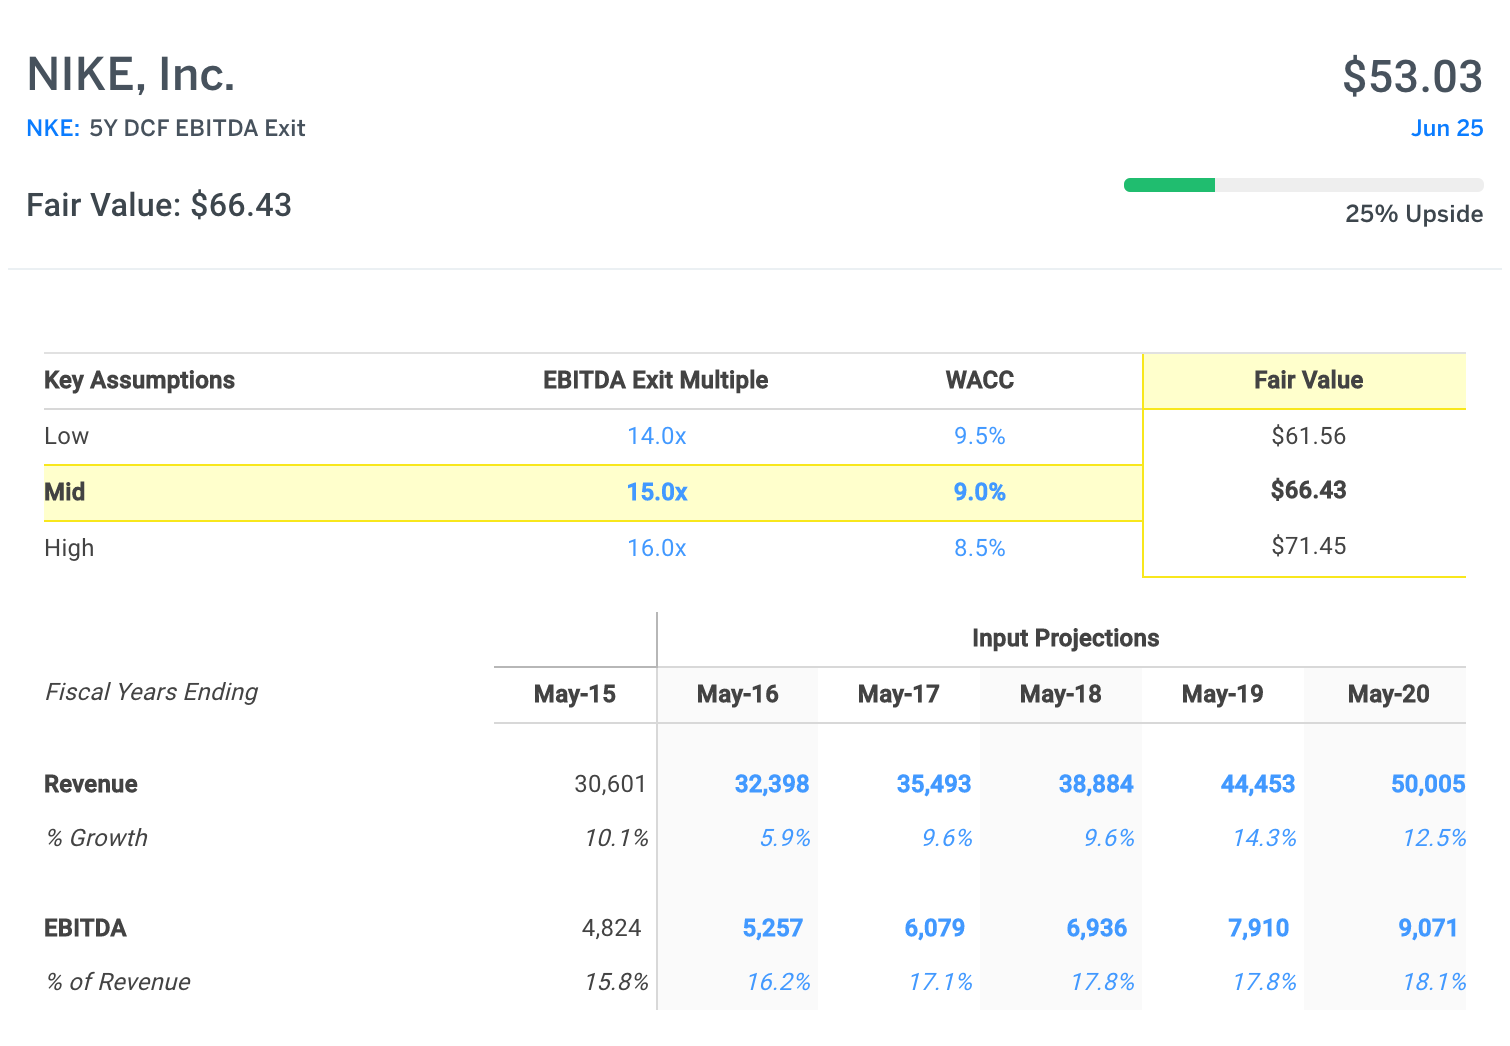This screenshot has width=1510, height=1046.
Task: Edit May-16 EBITDA 5,257
Action: click(x=772, y=928)
